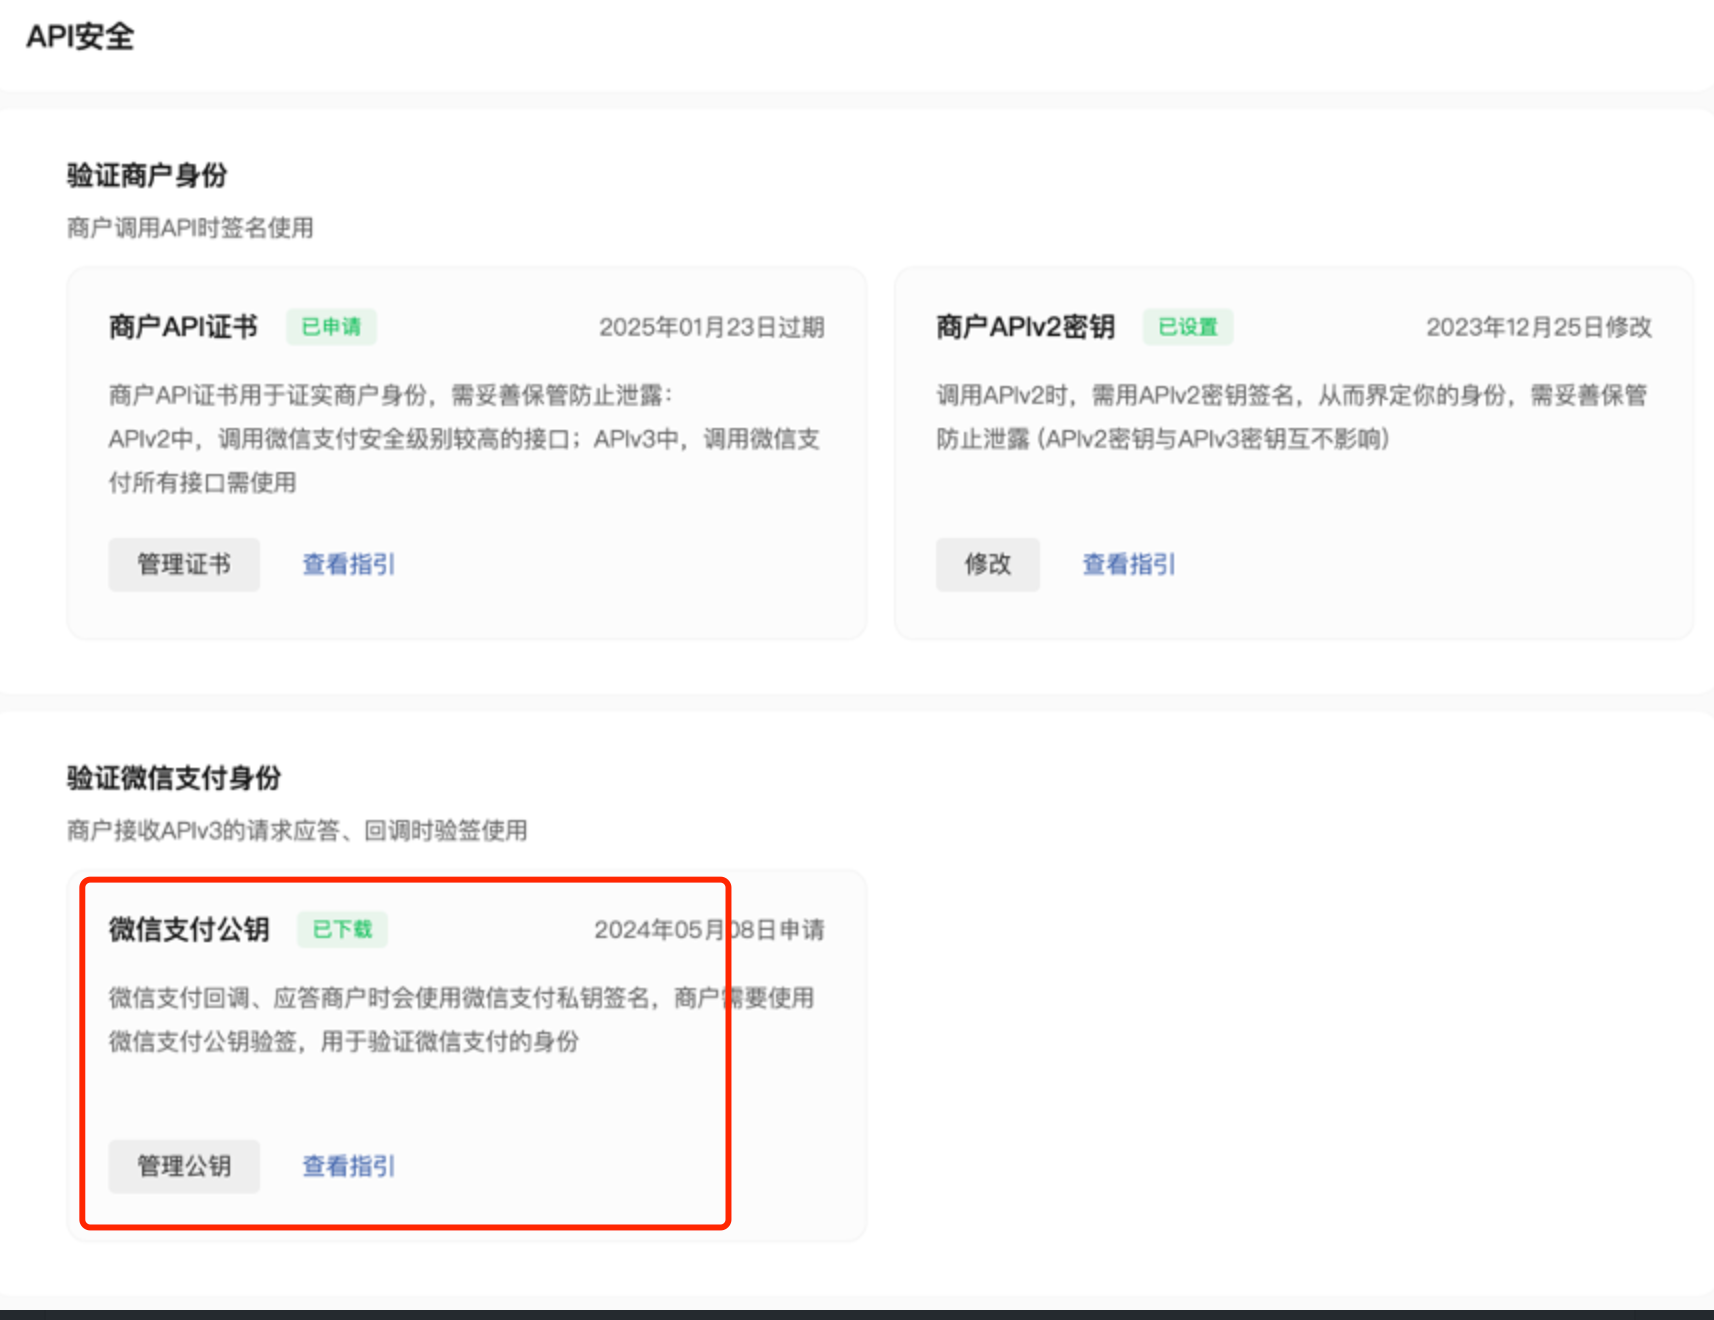Image resolution: width=1714 pixels, height=1320 pixels.
Task: Click the 2024年05月08日申请 date text
Action: [x=709, y=930]
